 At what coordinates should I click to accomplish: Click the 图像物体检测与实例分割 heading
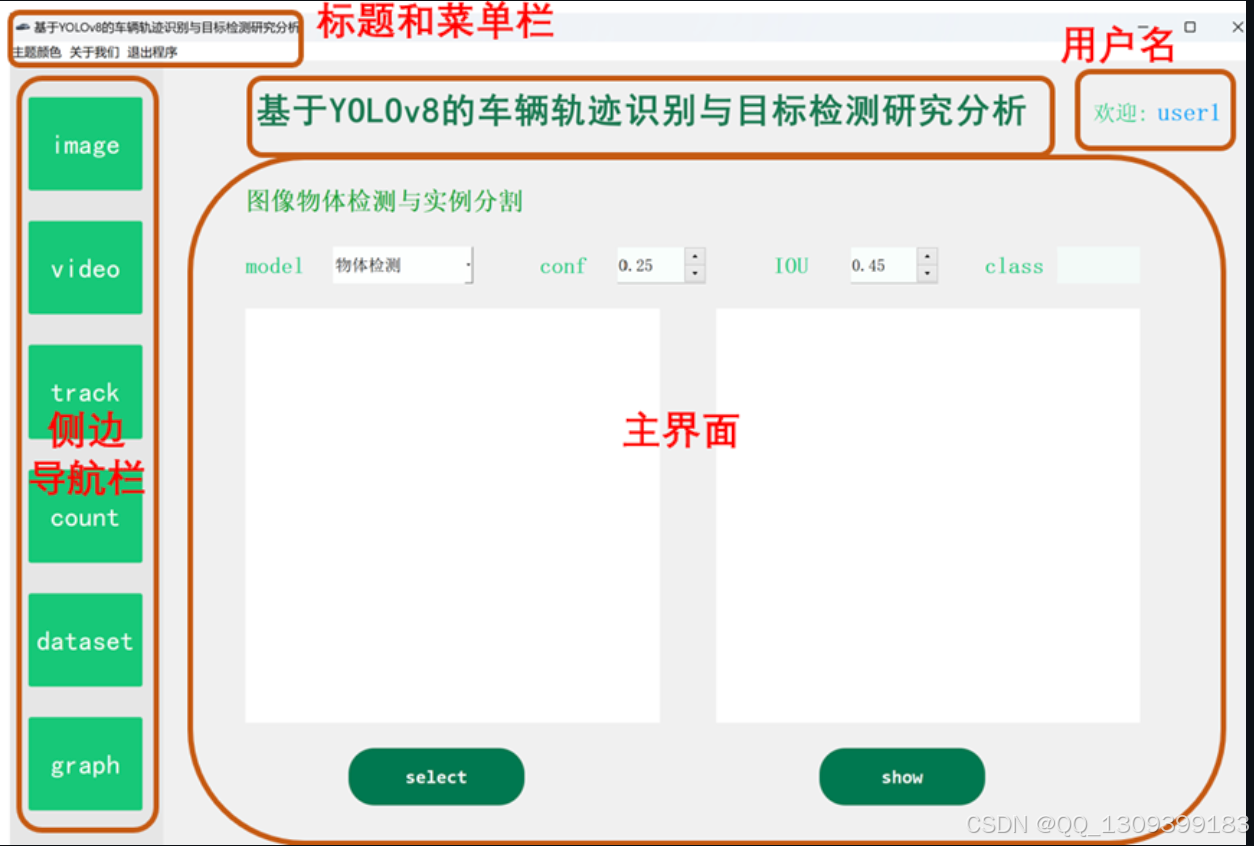pyautogui.click(x=385, y=201)
